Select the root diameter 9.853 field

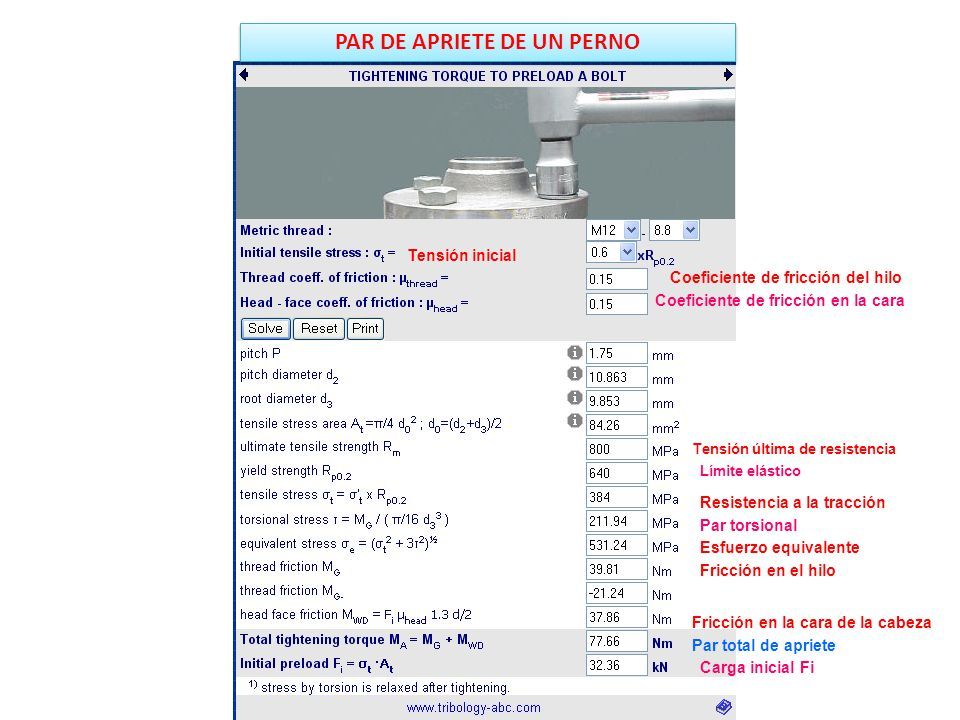617,401
